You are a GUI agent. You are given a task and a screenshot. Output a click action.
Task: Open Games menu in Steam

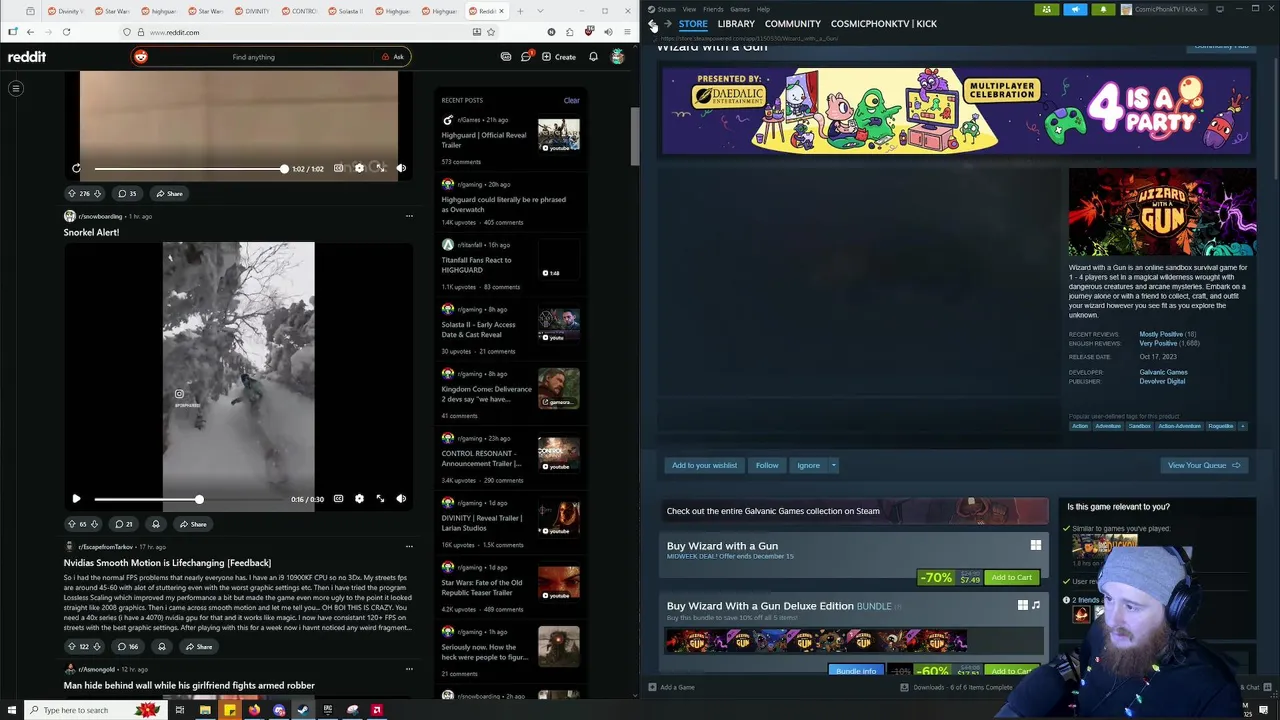[740, 9]
